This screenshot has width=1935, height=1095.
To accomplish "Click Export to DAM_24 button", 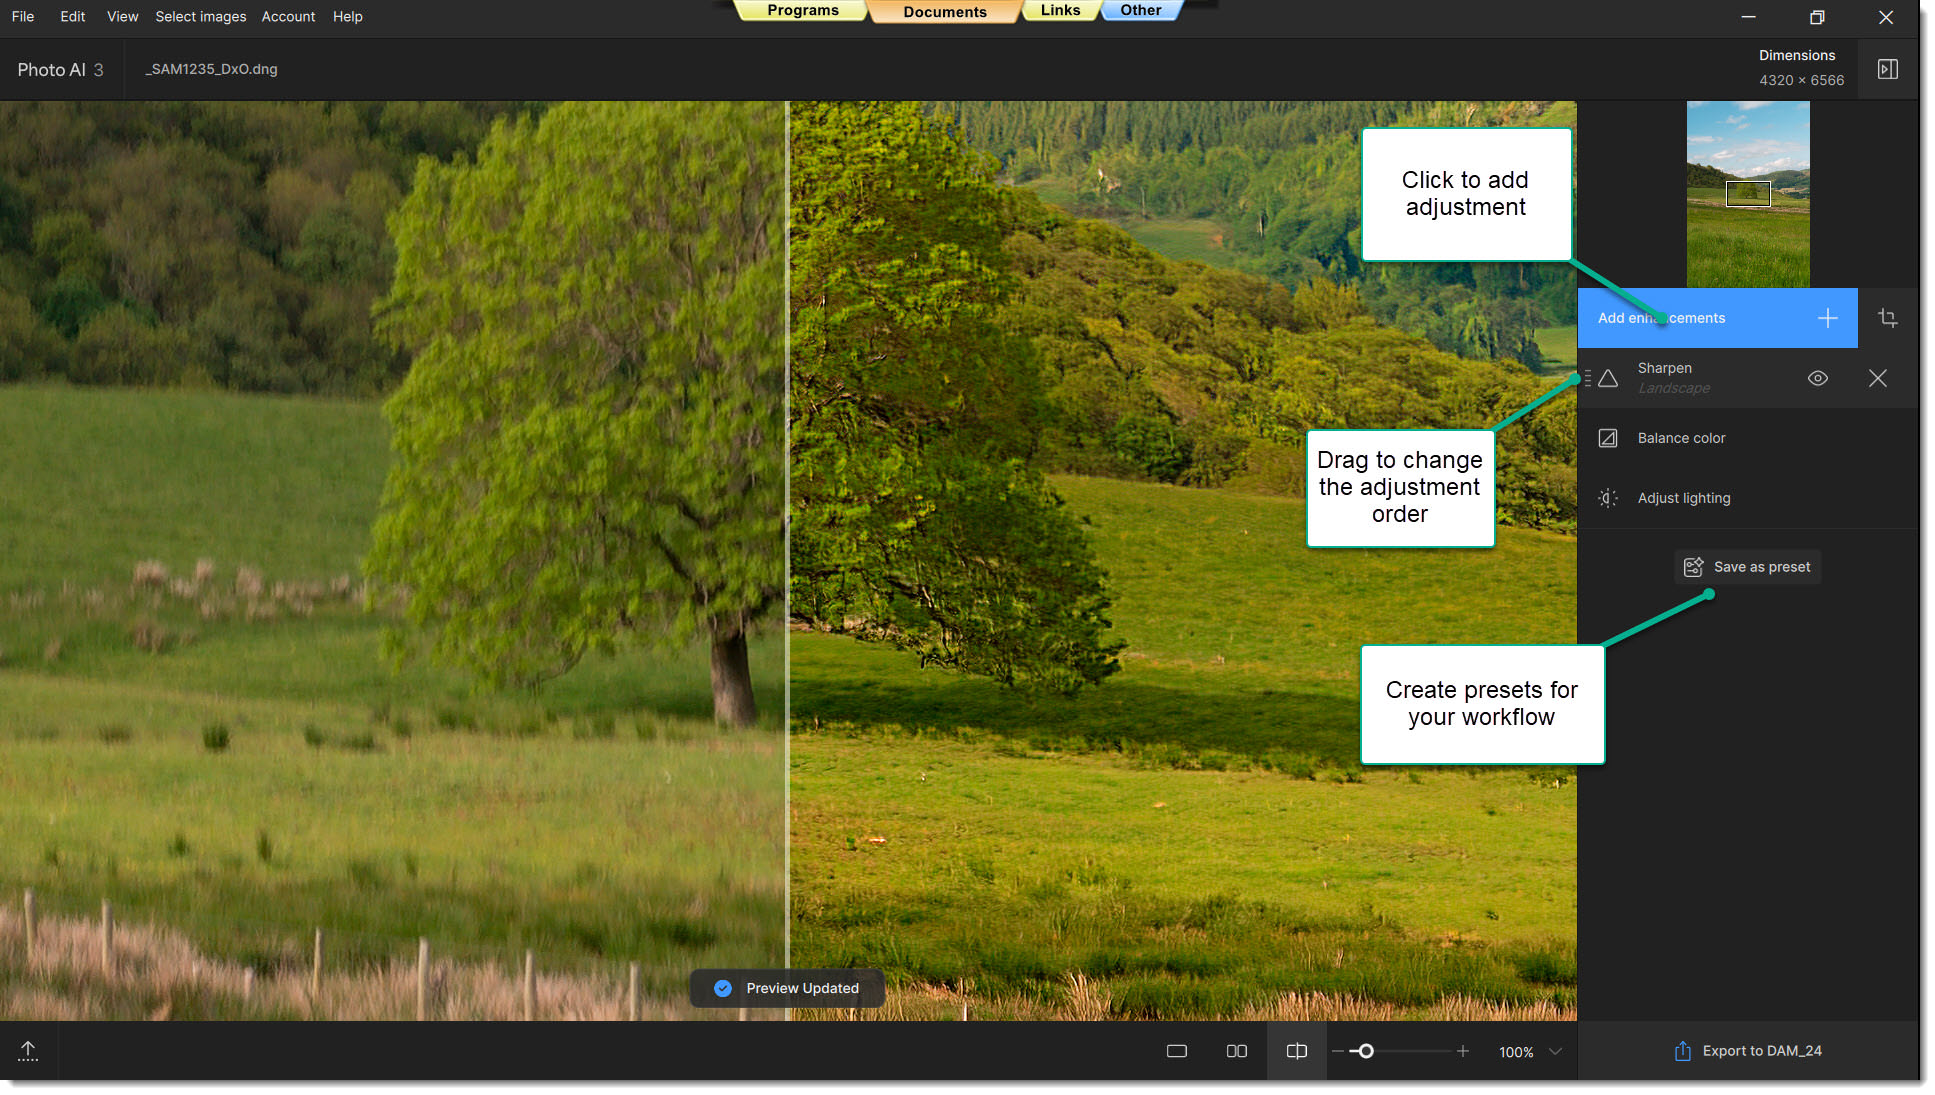I will point(1747,1051).
